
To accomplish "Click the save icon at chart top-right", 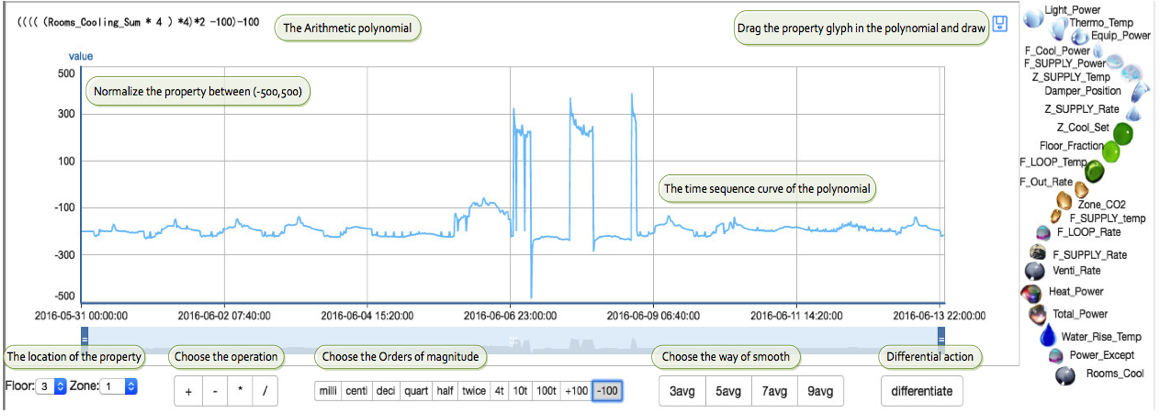I will [x=999, y=26].
